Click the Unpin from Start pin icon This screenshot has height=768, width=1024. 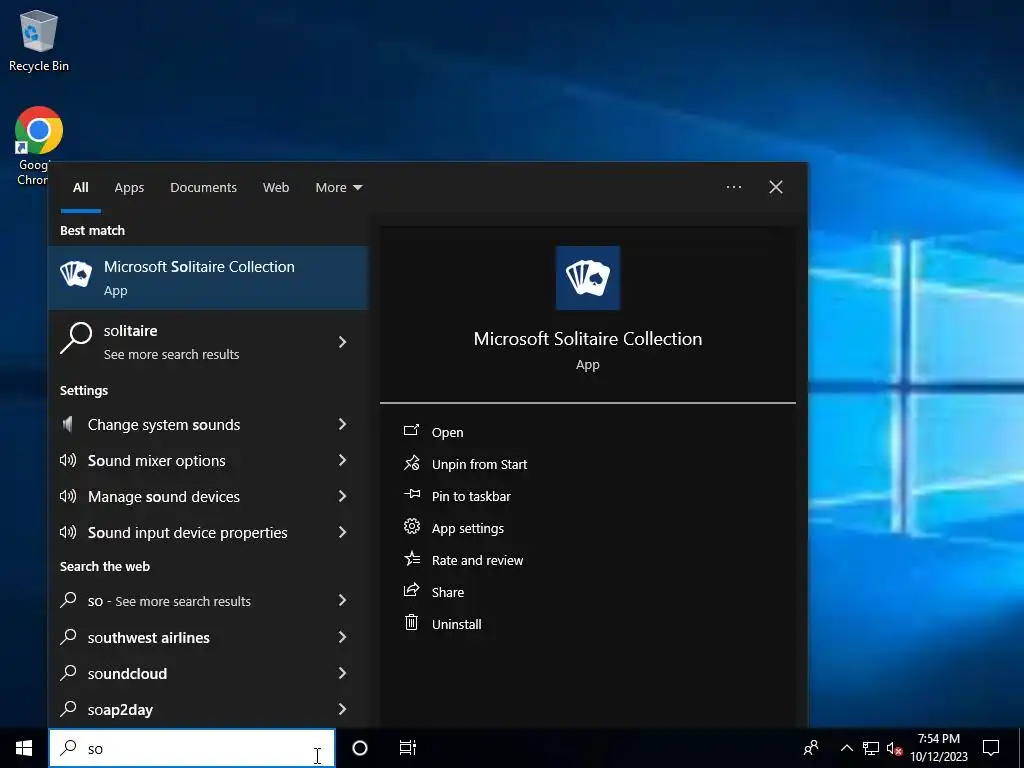click(x=411, y=463)
